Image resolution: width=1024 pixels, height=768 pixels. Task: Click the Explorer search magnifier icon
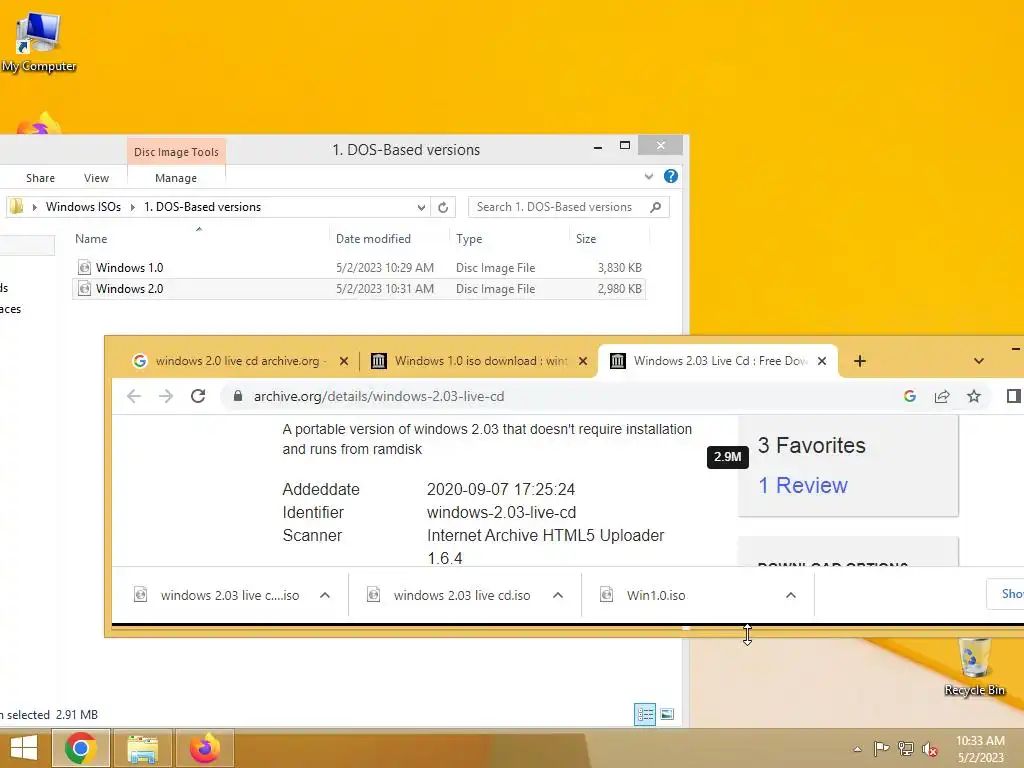tap(656, 207)
